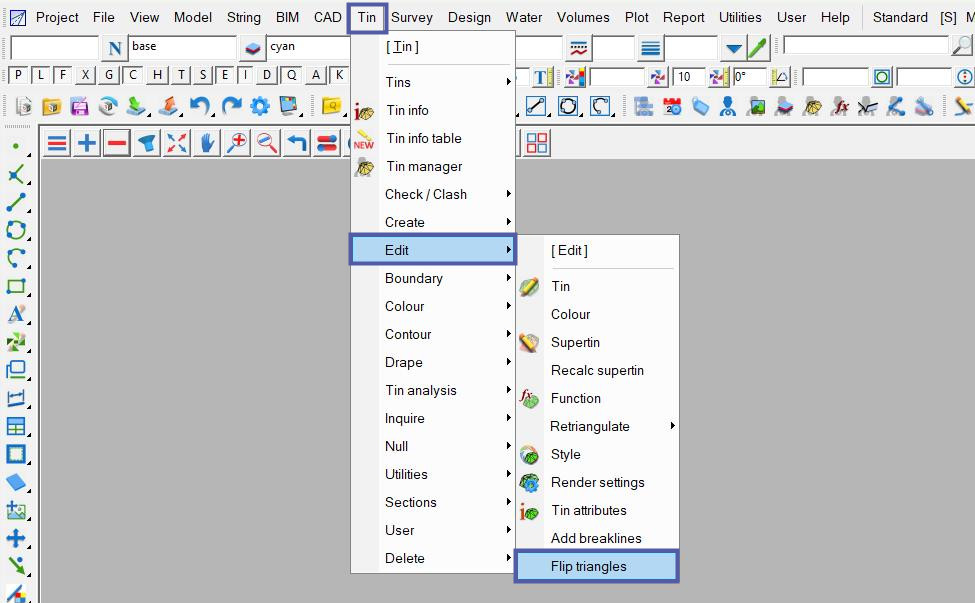Expand the Tin analysis submenu
Screen dimensions: 975x603
click(433, 390)
